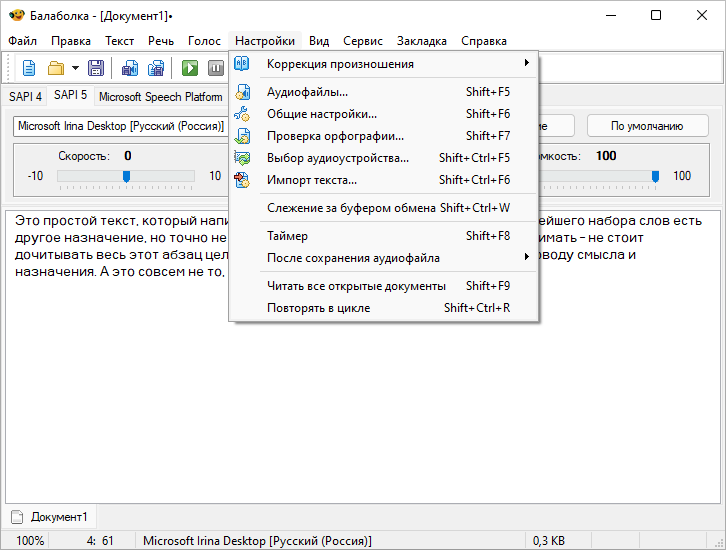726x550 pixels.
Task: Toggle Слежение за буфером обмена option
Action: coord(350,208)
